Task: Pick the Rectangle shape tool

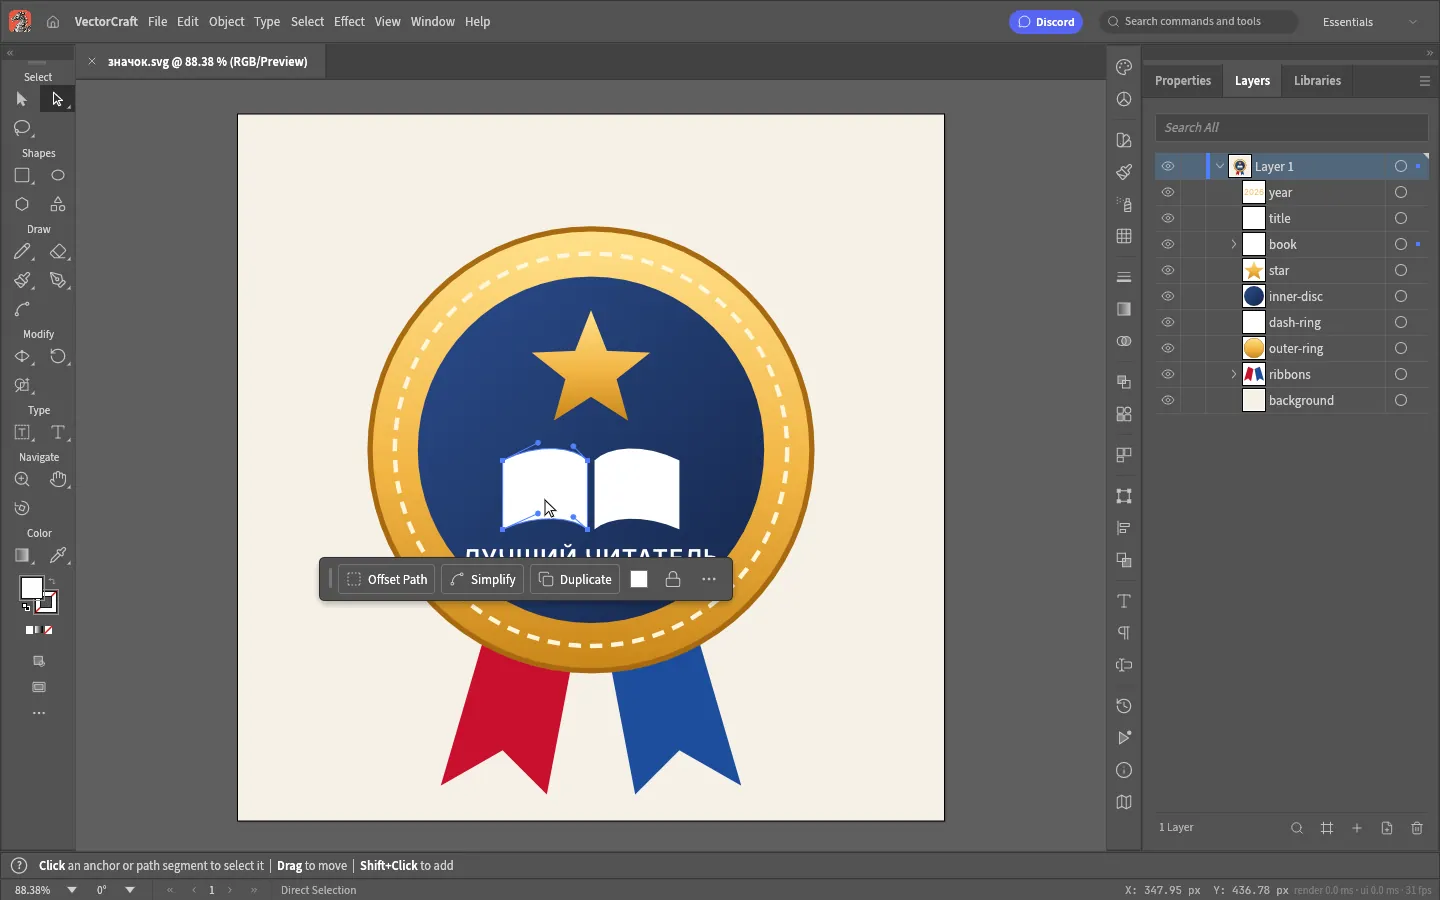Action: click(x=22, y=176)
